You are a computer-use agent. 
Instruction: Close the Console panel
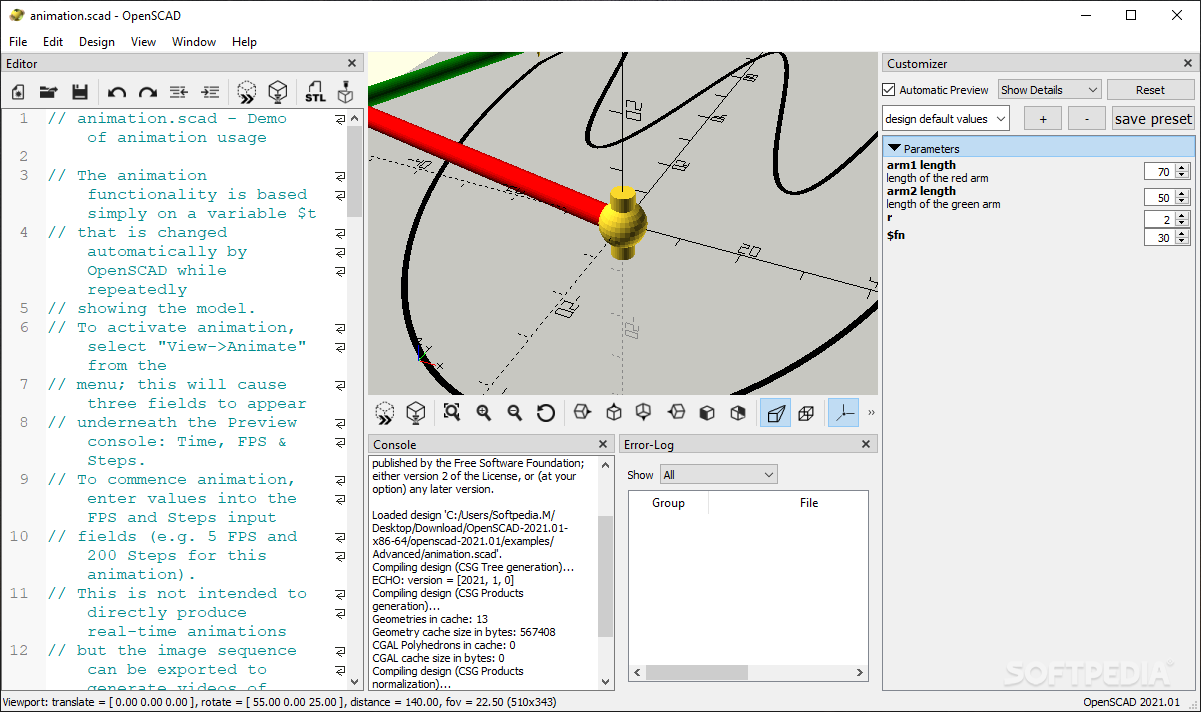(x=603, y=444)
